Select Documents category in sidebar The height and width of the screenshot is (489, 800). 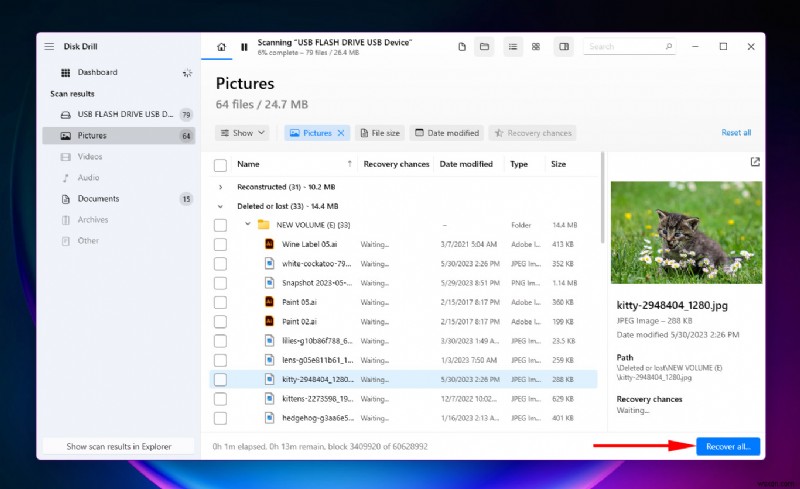pyautogui.click(x=118, y=199)
